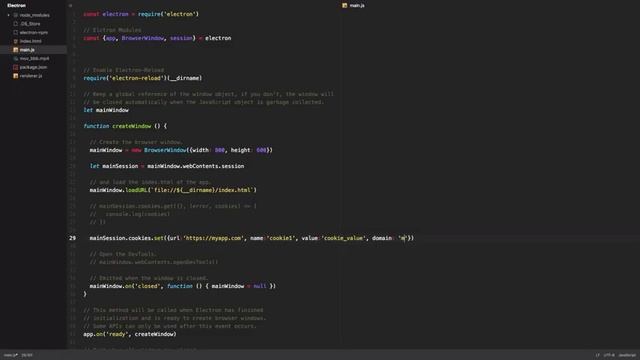This screenshot has width=640, height=360.
Task: Select the node_modules folder name
Action: click(x=35, y=15)
